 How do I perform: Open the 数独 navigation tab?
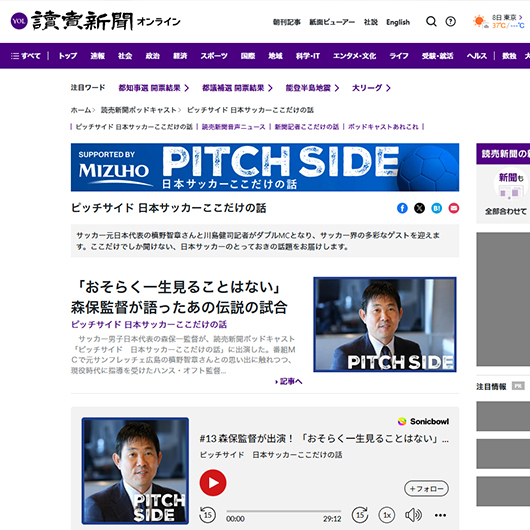509,56
